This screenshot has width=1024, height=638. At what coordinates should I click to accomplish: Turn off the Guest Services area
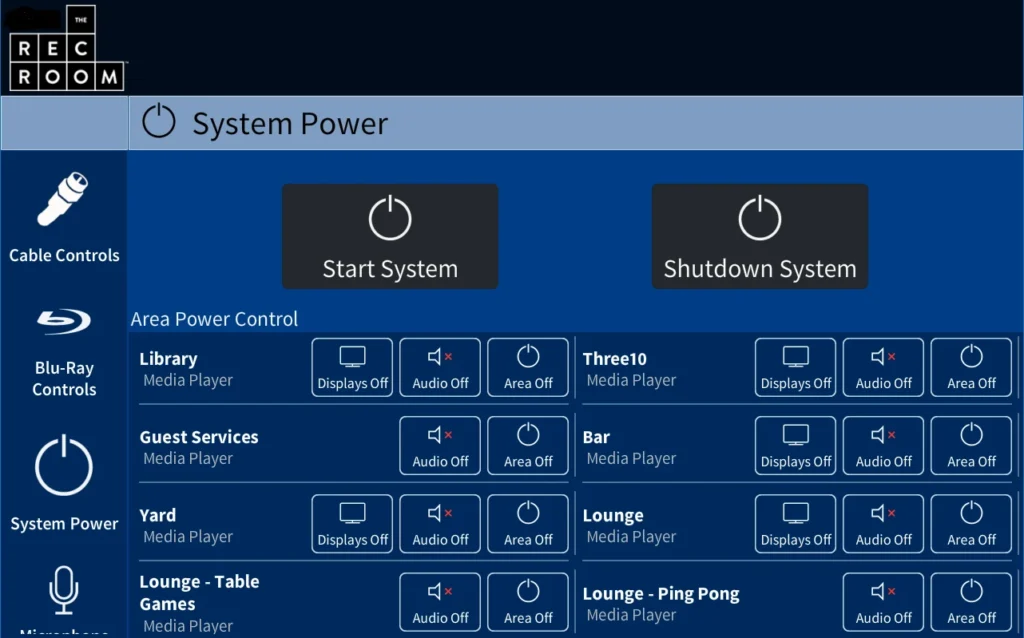[528, 445]
